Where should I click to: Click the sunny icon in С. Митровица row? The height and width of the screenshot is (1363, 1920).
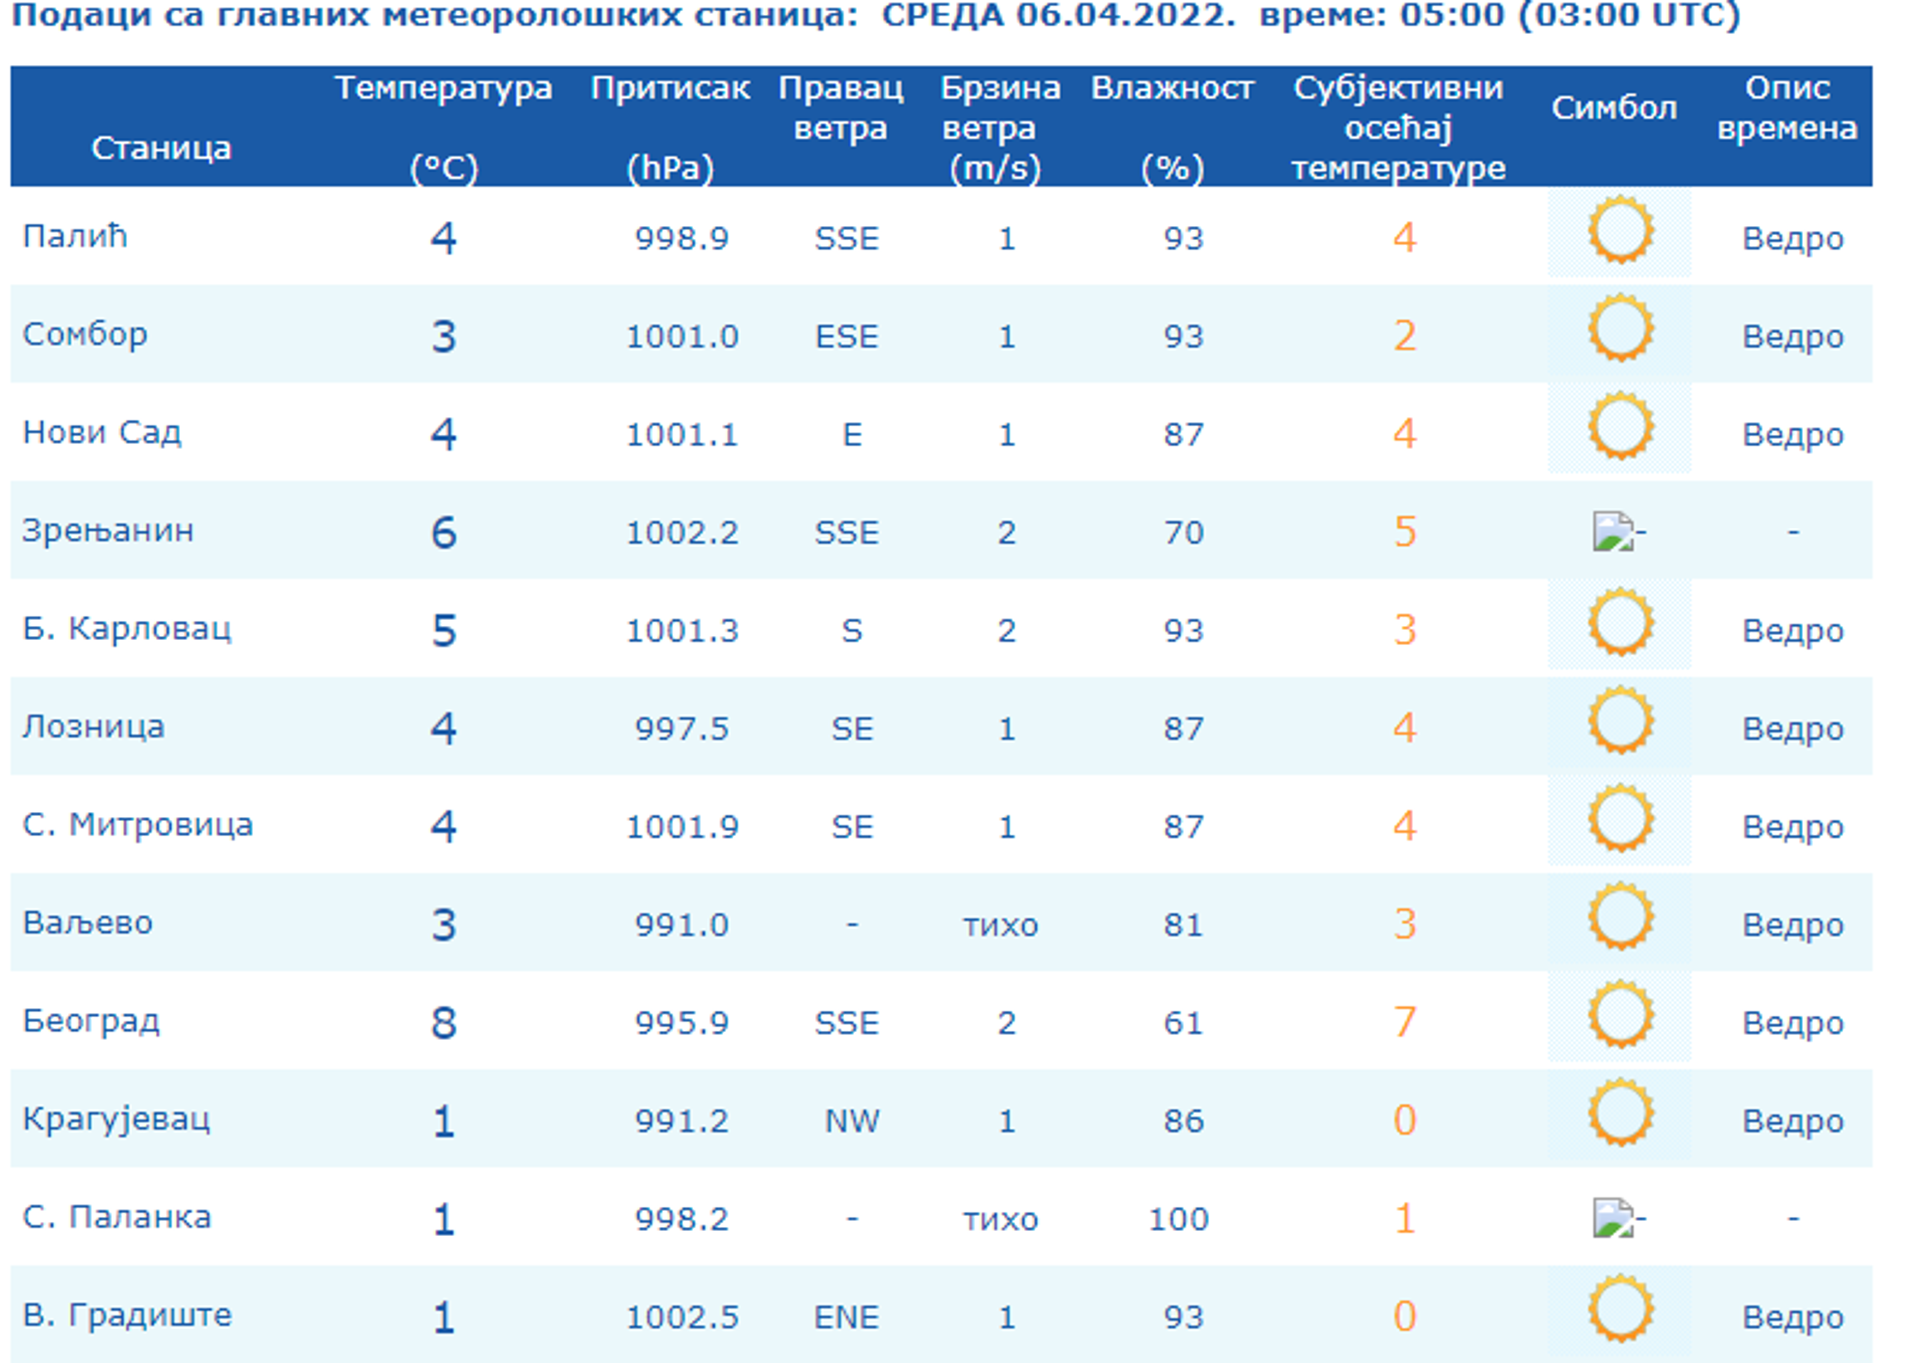[1619, 820]
